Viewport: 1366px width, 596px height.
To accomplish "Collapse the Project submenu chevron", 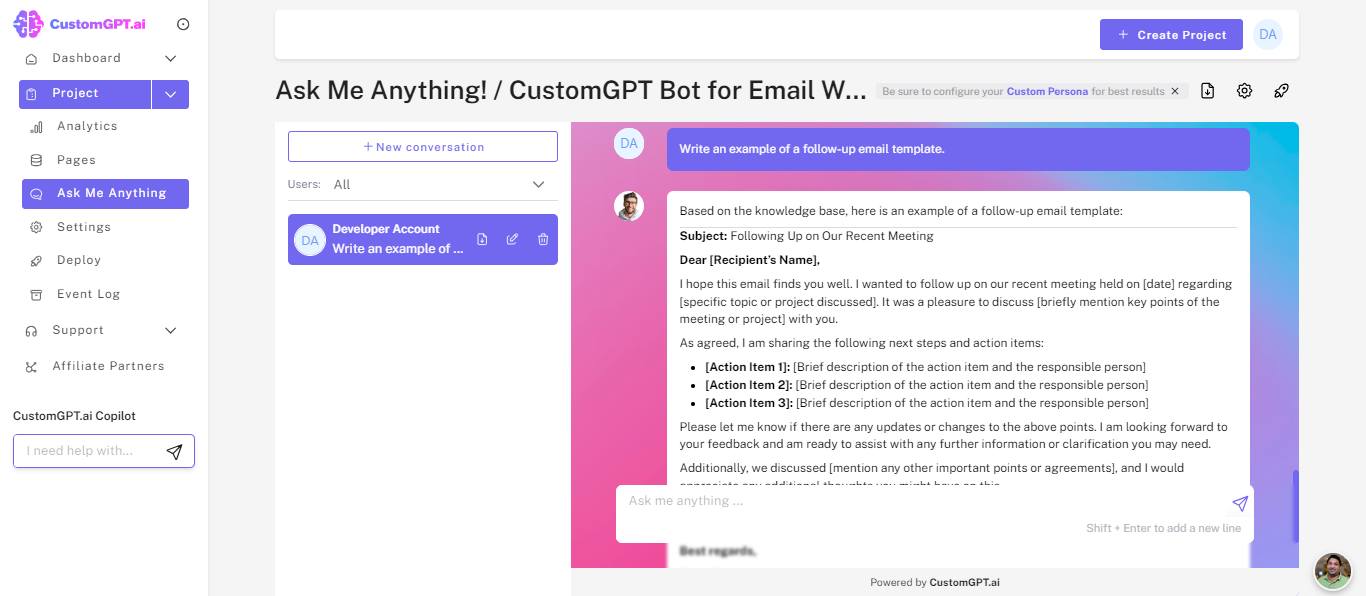I will (170, 93).
